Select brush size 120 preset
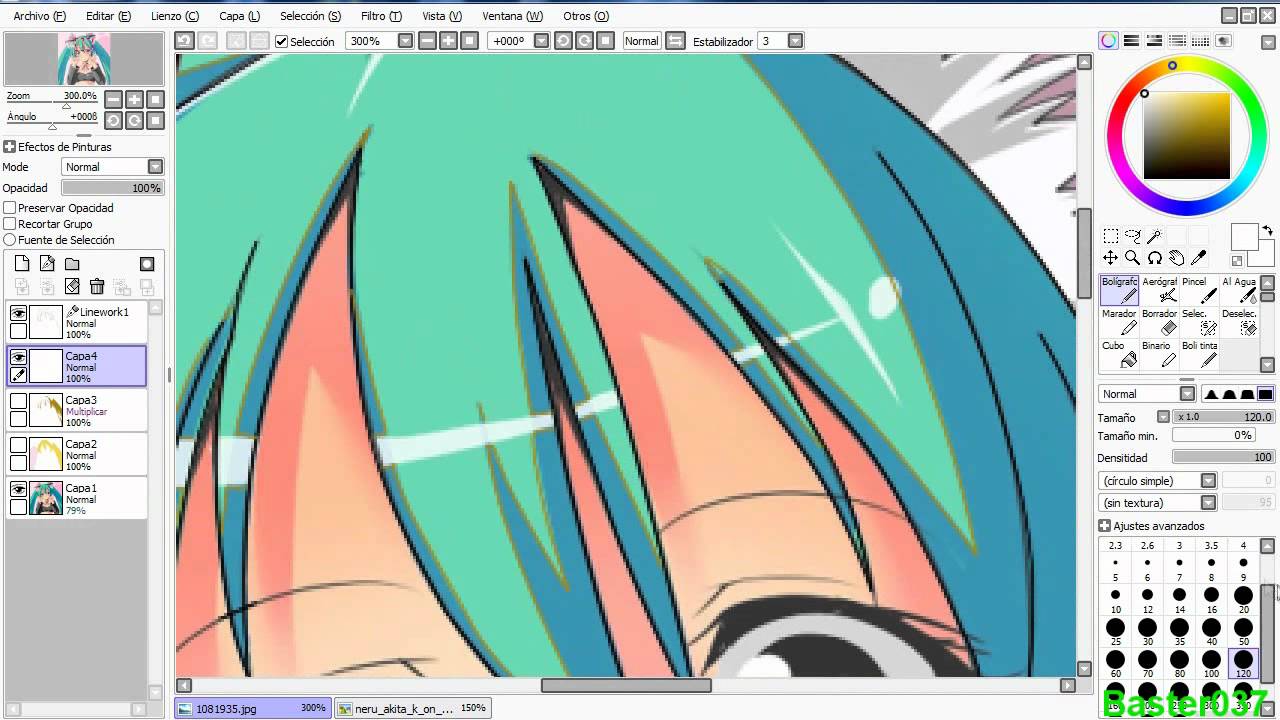This screenshot has width=1280, height=720. tap(1243, 664)
